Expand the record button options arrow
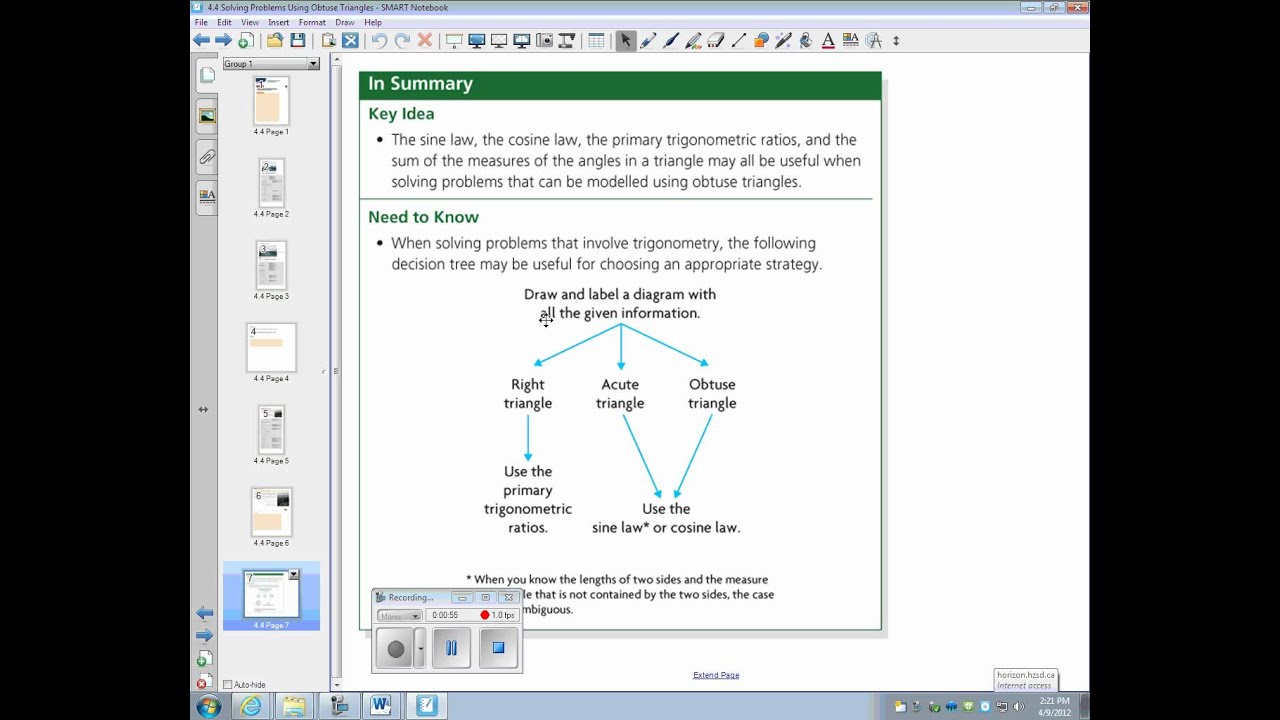 click(420, 648)
